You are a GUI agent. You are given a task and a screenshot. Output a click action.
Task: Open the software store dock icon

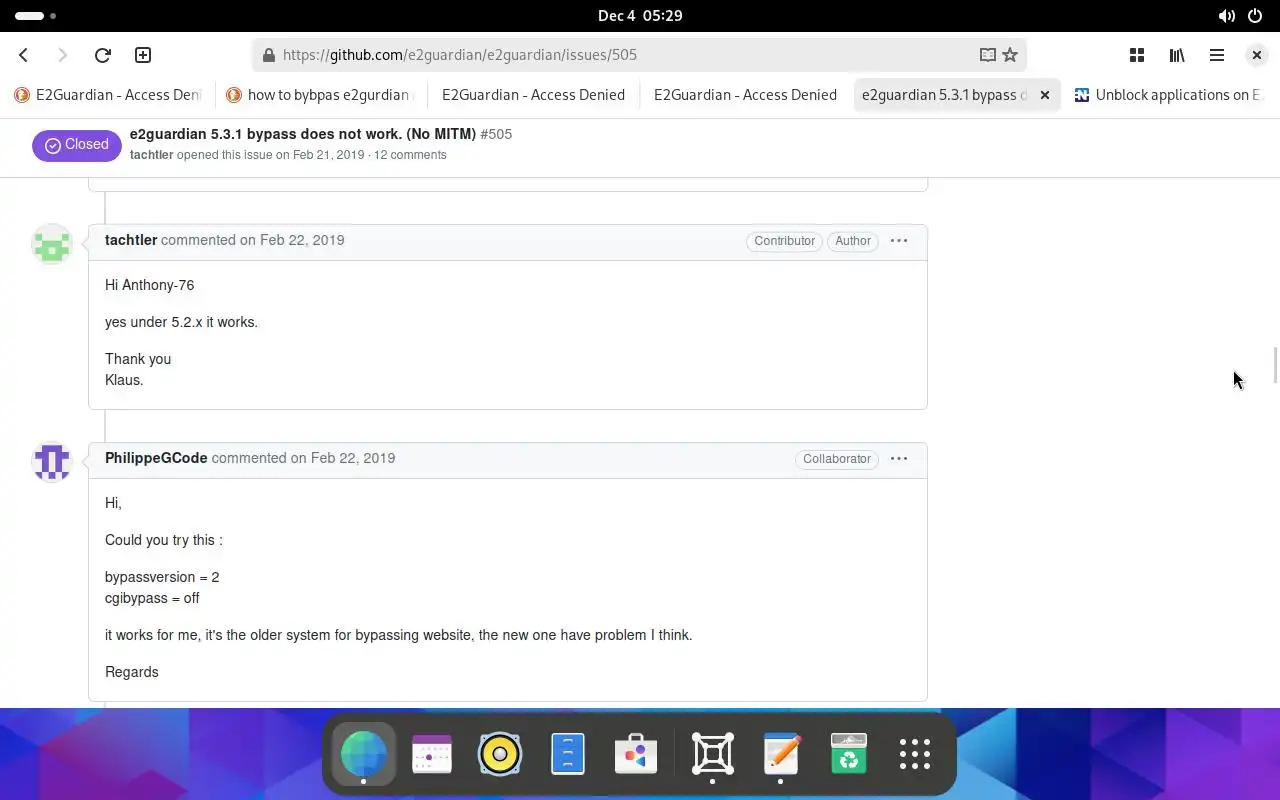pyautogui.click(x=636, y=754)
